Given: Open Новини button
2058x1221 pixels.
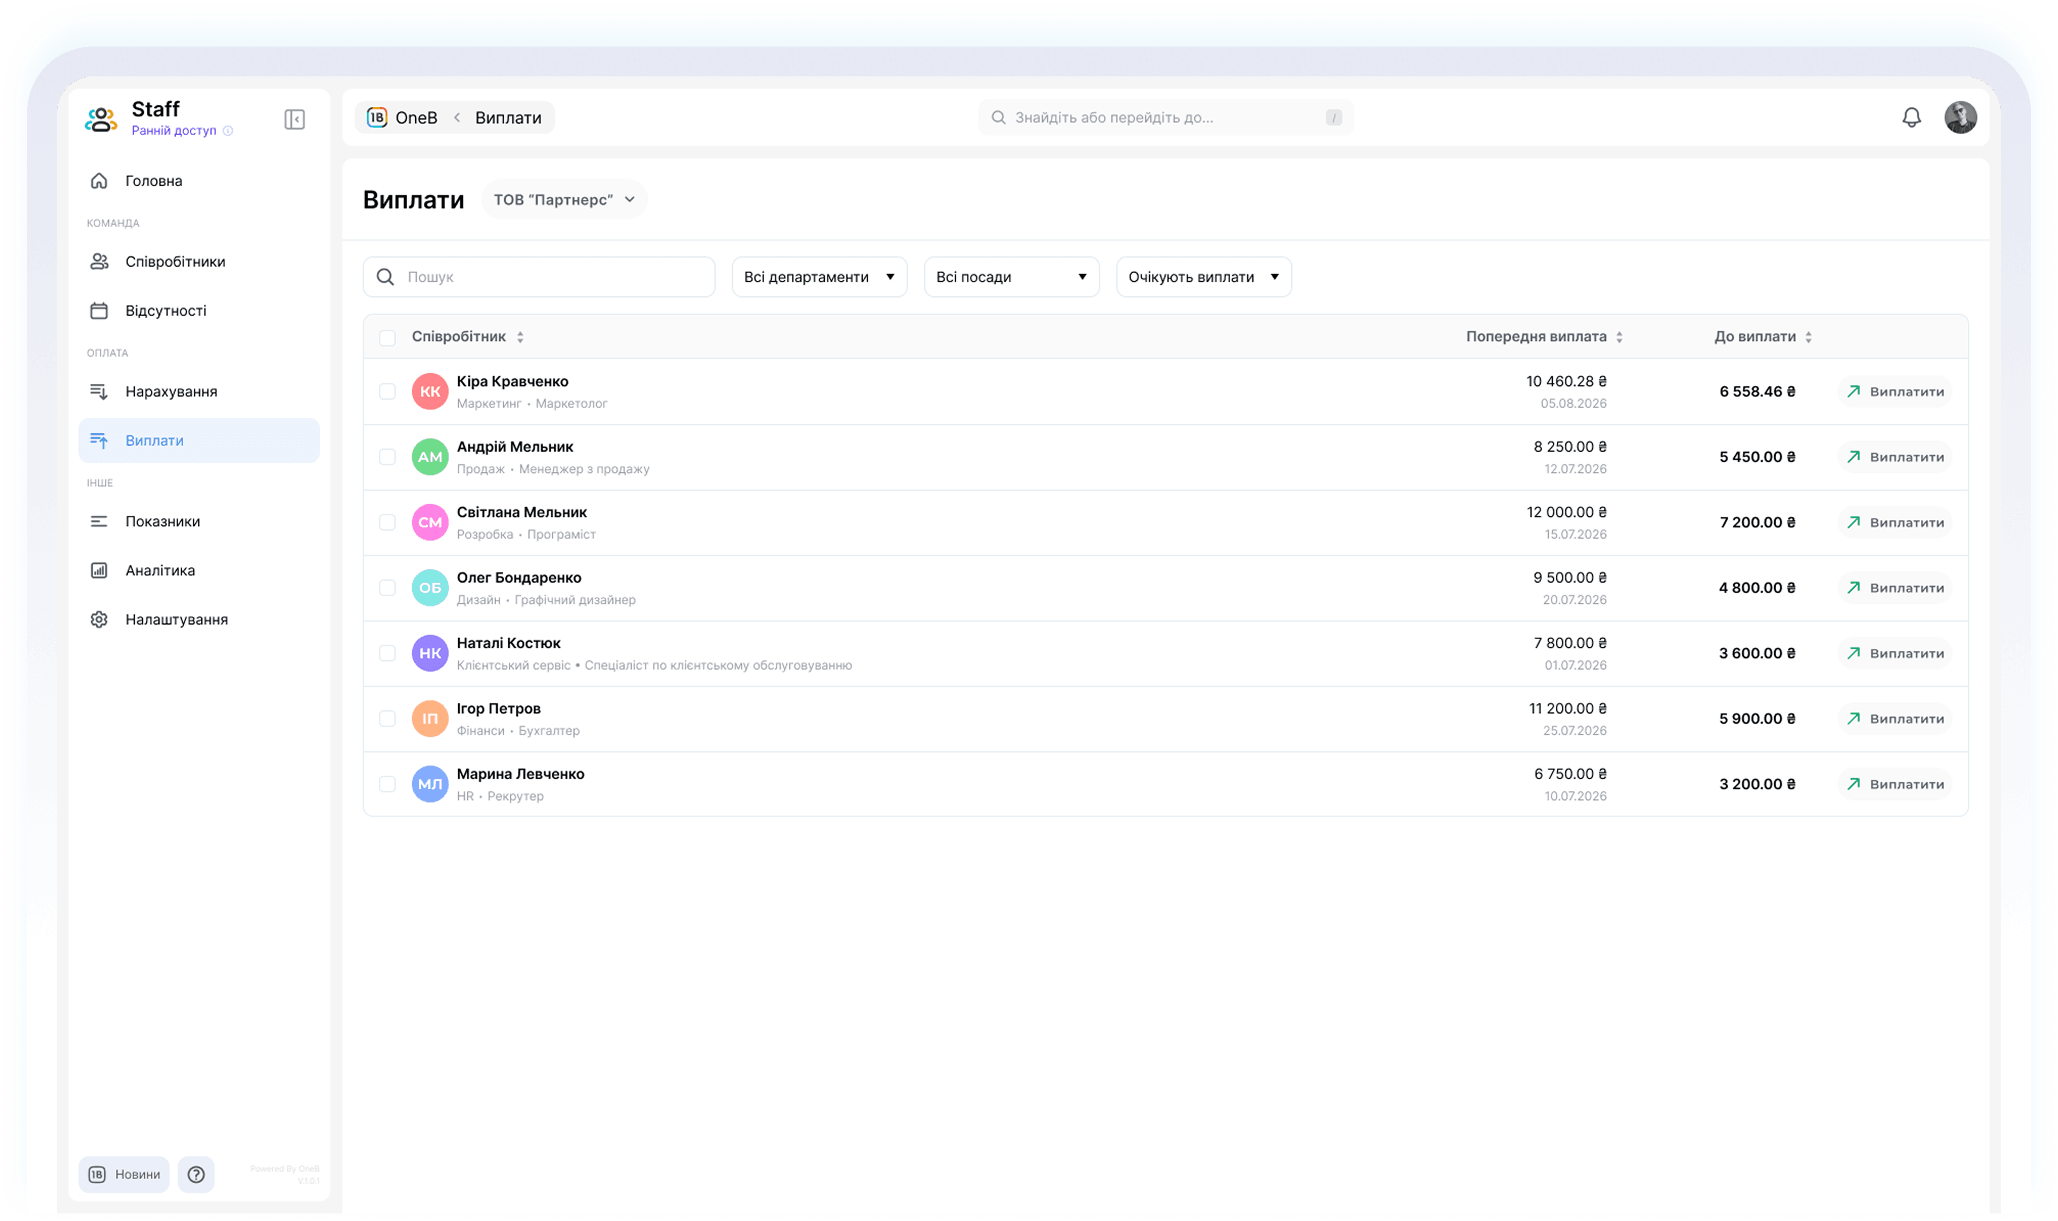Looking at the screenshot, I should click(124, 1174).
